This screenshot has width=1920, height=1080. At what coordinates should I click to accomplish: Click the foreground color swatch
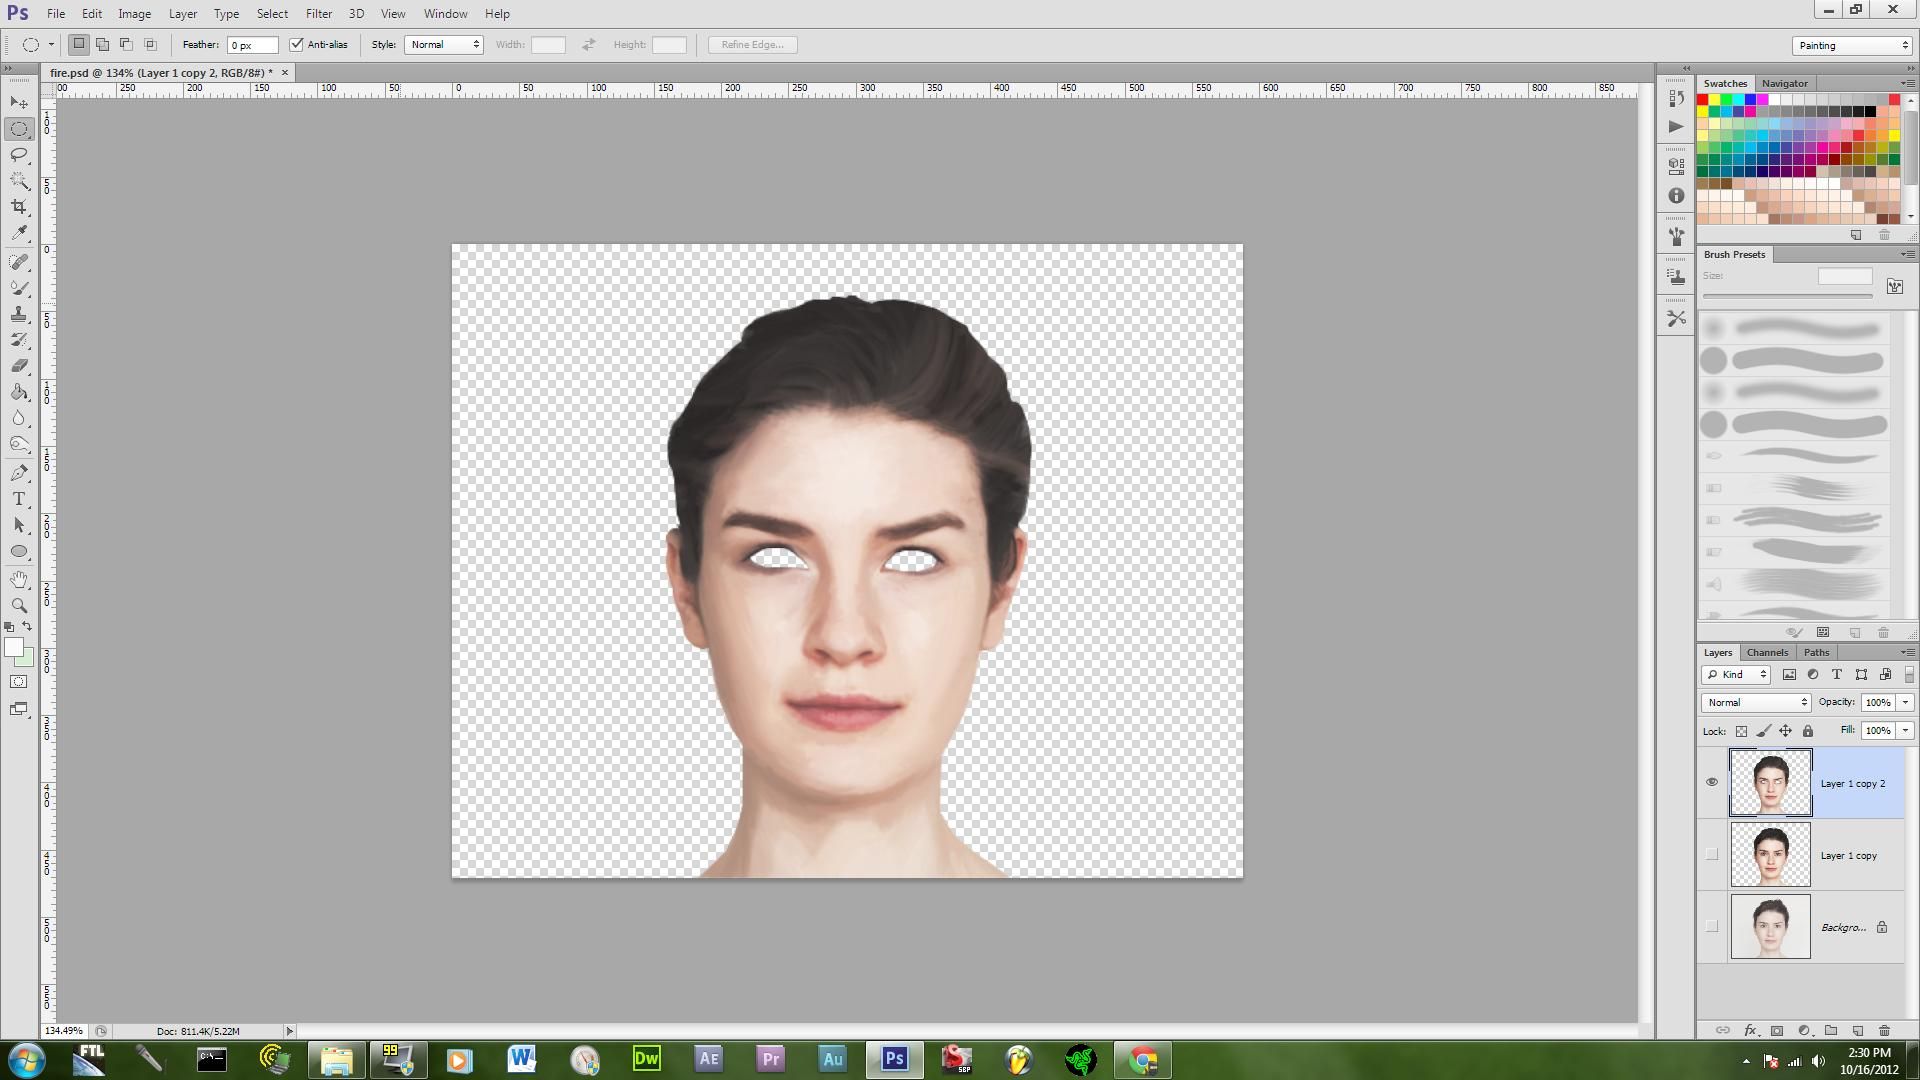[13, 647]
